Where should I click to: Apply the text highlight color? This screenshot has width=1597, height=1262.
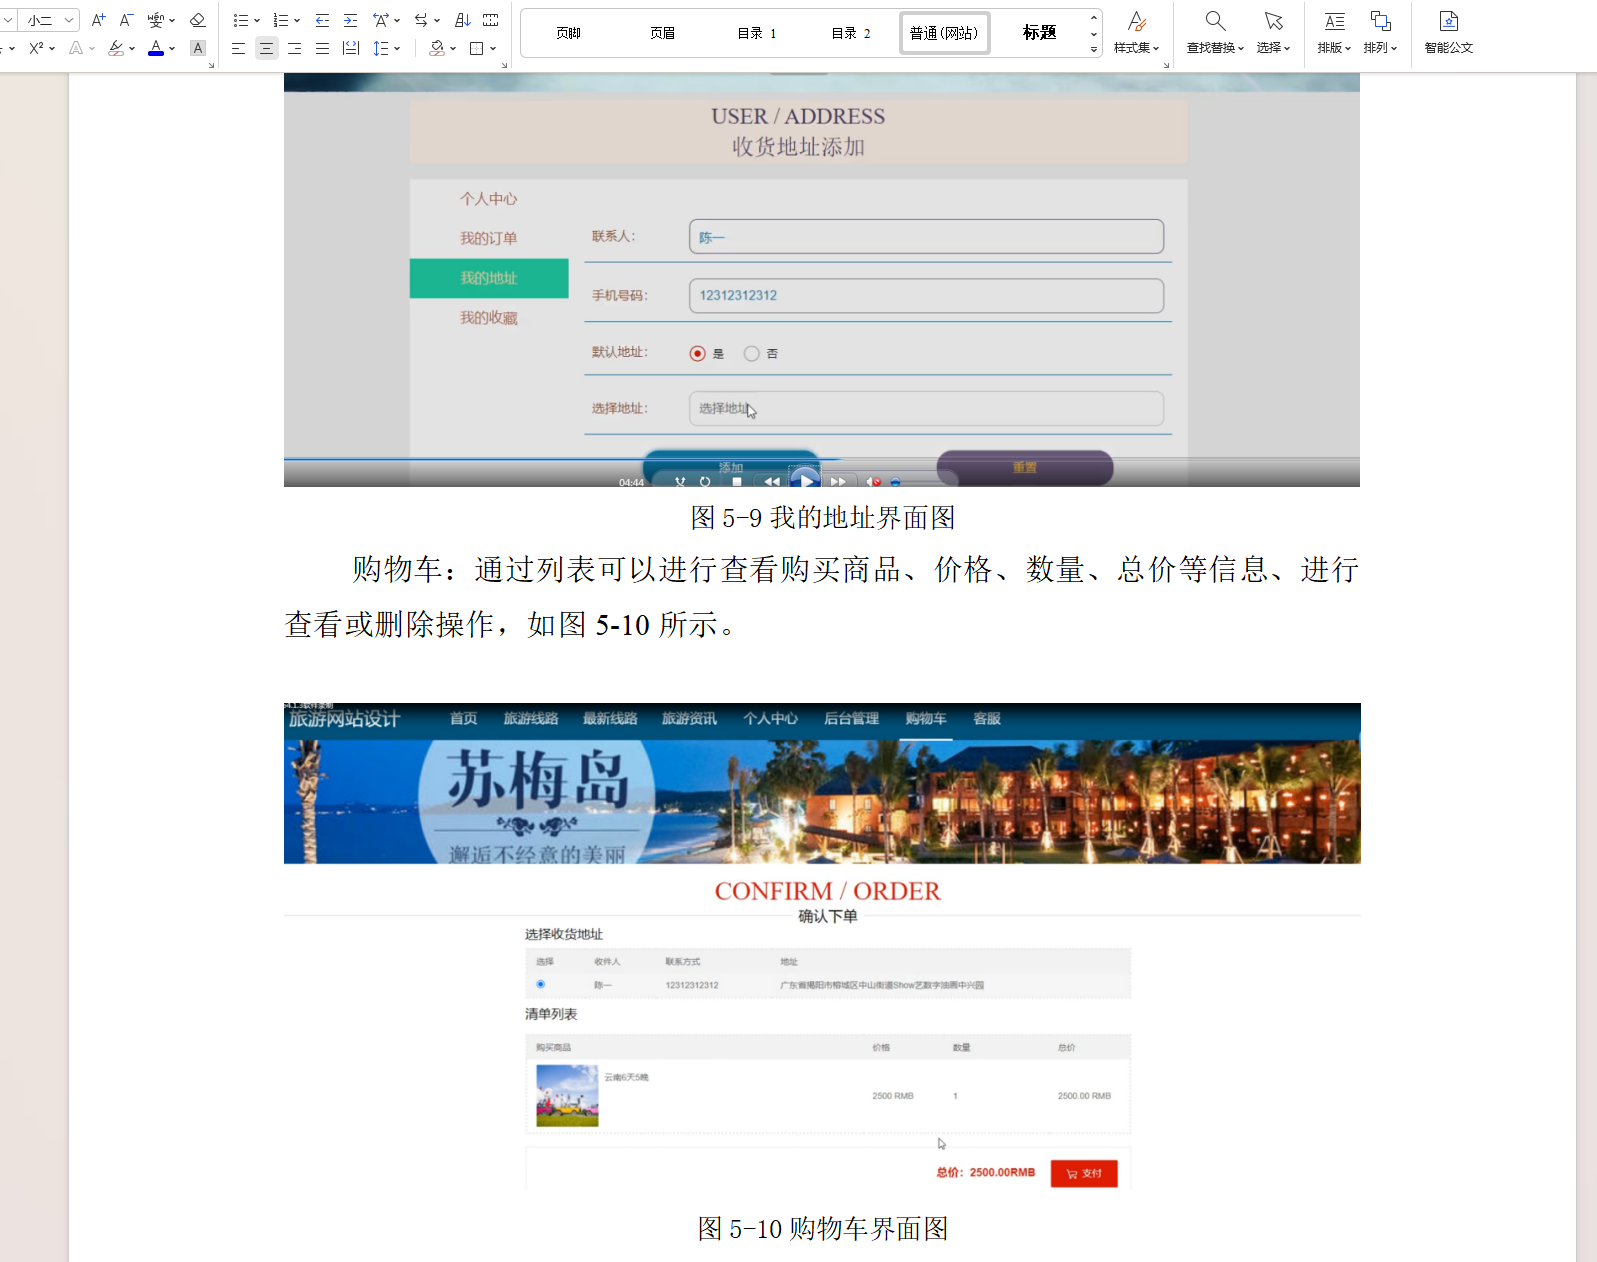116,48
